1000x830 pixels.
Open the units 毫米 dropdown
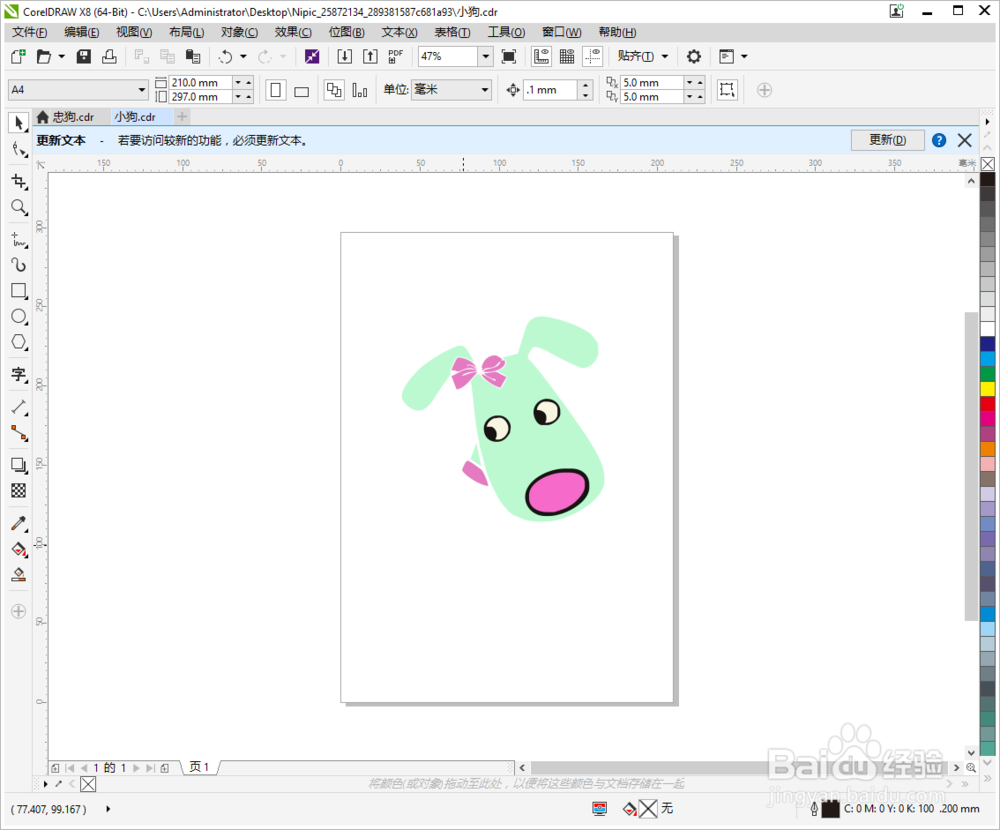pyautogui.click(x=485, y=90)
